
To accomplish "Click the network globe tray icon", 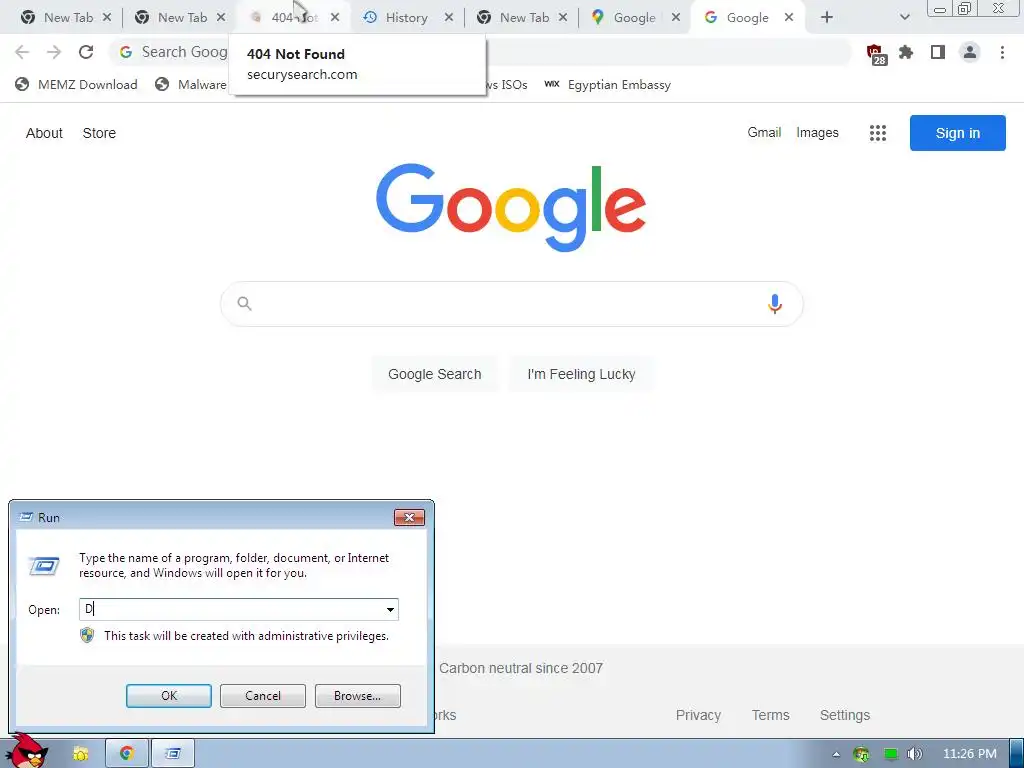I will (x=861, y=754).
